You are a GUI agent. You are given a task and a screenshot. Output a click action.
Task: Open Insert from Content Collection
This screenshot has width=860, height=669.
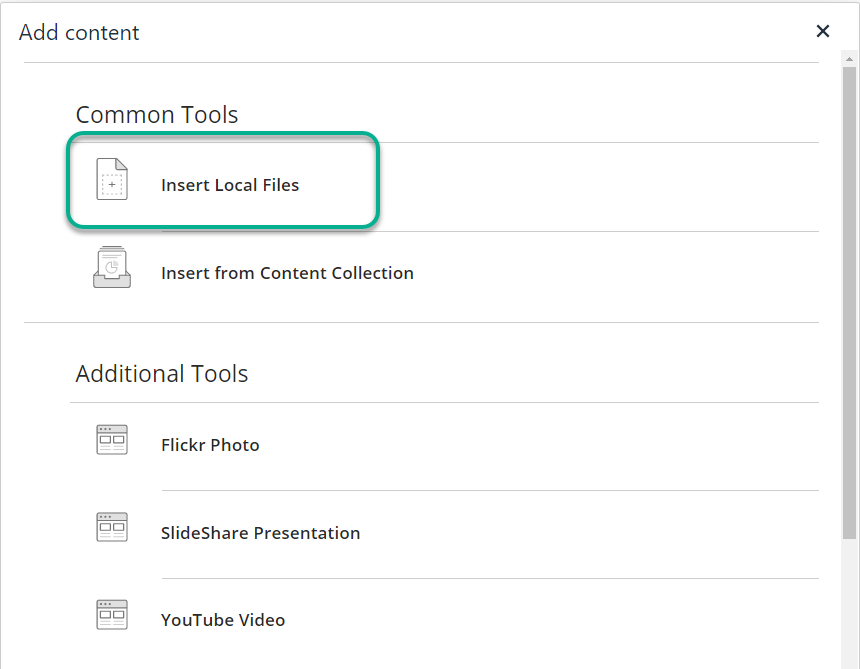287,273
